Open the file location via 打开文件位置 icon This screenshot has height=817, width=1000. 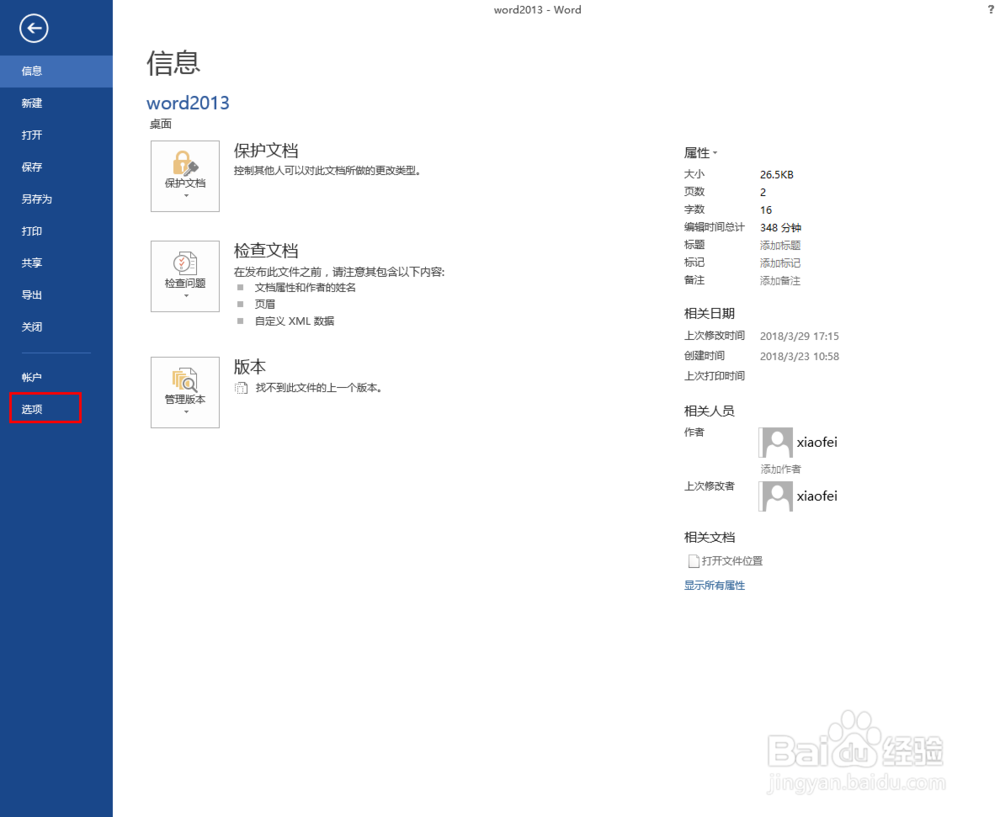click(x=694, y=560)
